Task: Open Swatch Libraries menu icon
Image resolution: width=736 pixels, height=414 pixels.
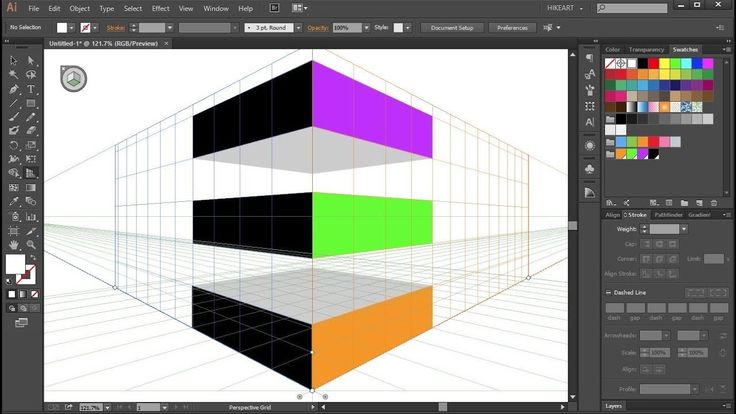Action: tap(610, 203)
